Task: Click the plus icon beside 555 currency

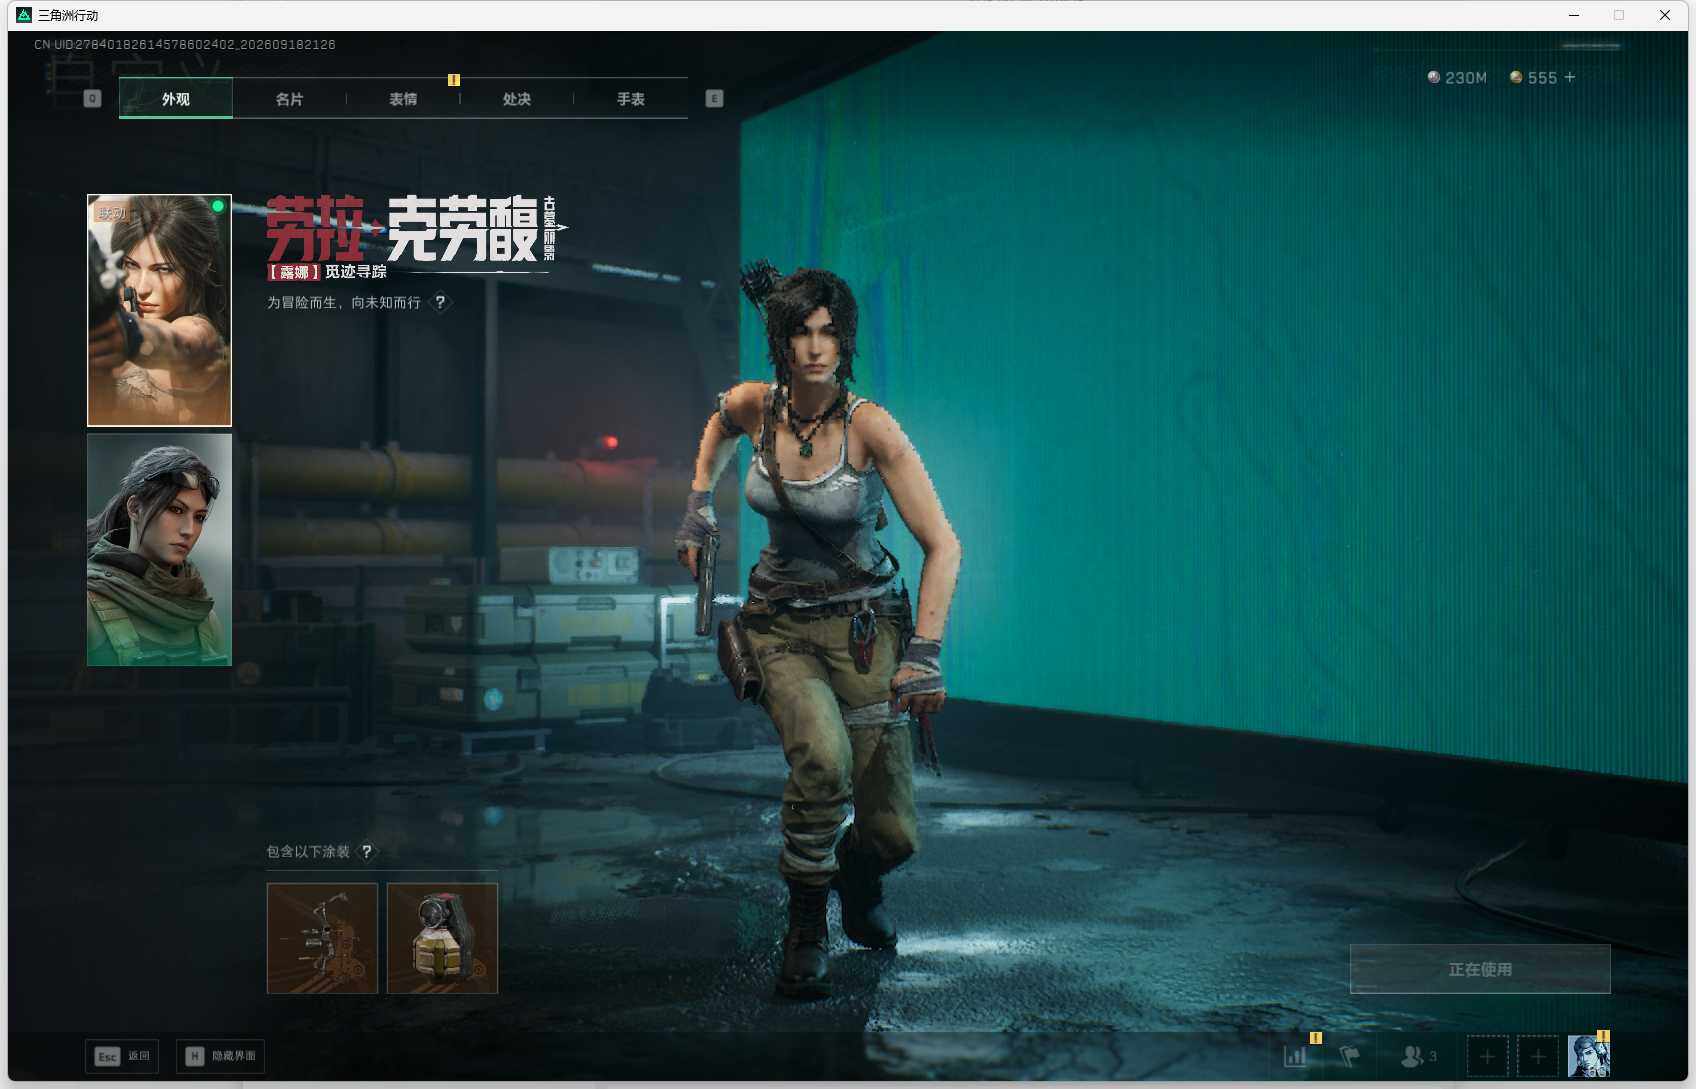Action: [1570, 77]
